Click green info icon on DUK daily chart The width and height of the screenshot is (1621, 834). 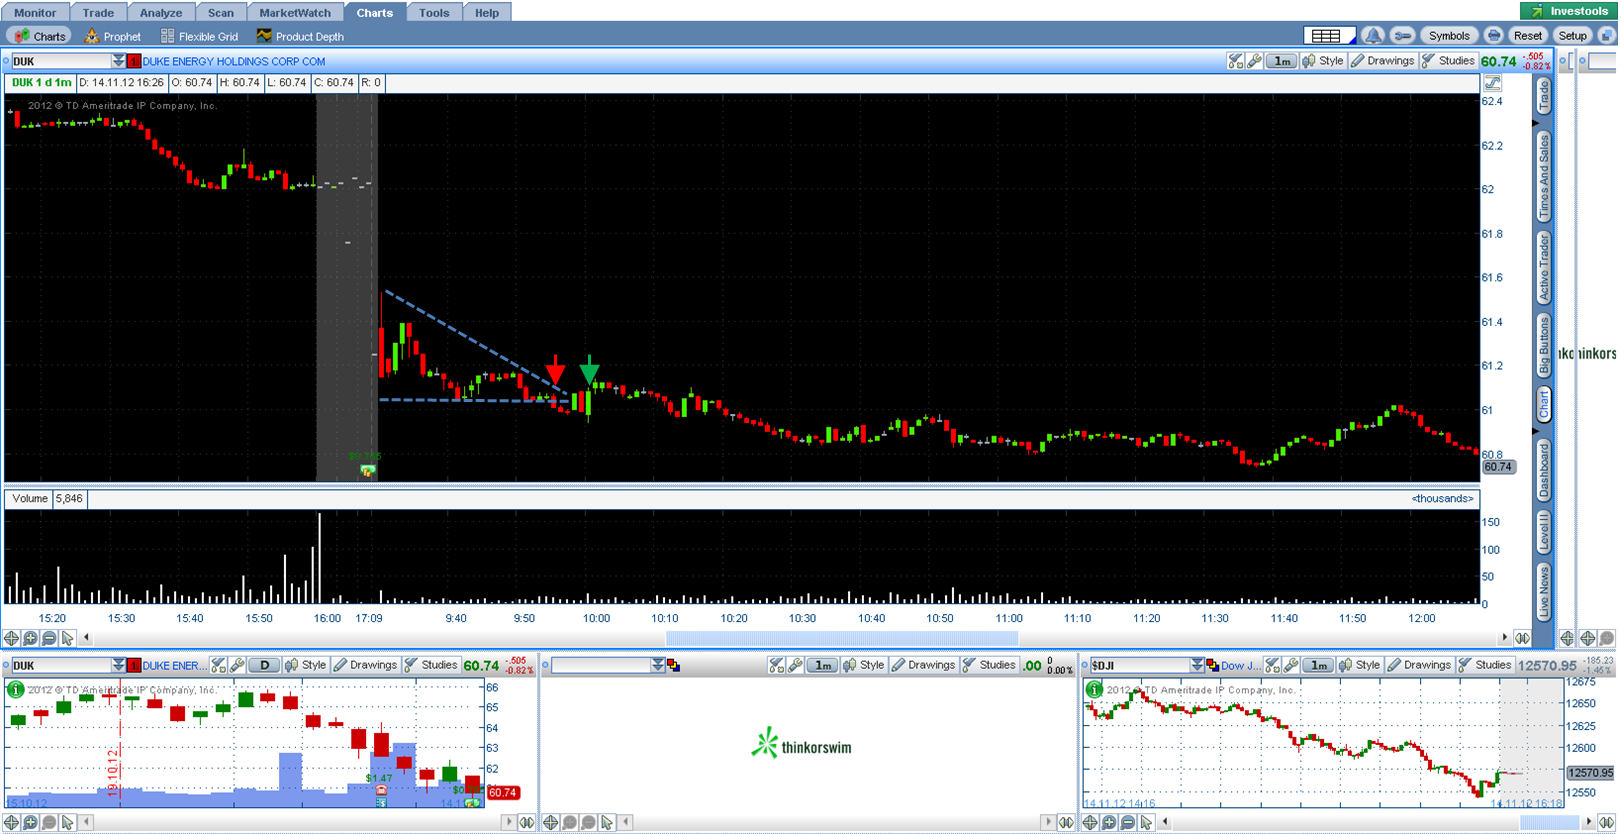tap(15, 690)
